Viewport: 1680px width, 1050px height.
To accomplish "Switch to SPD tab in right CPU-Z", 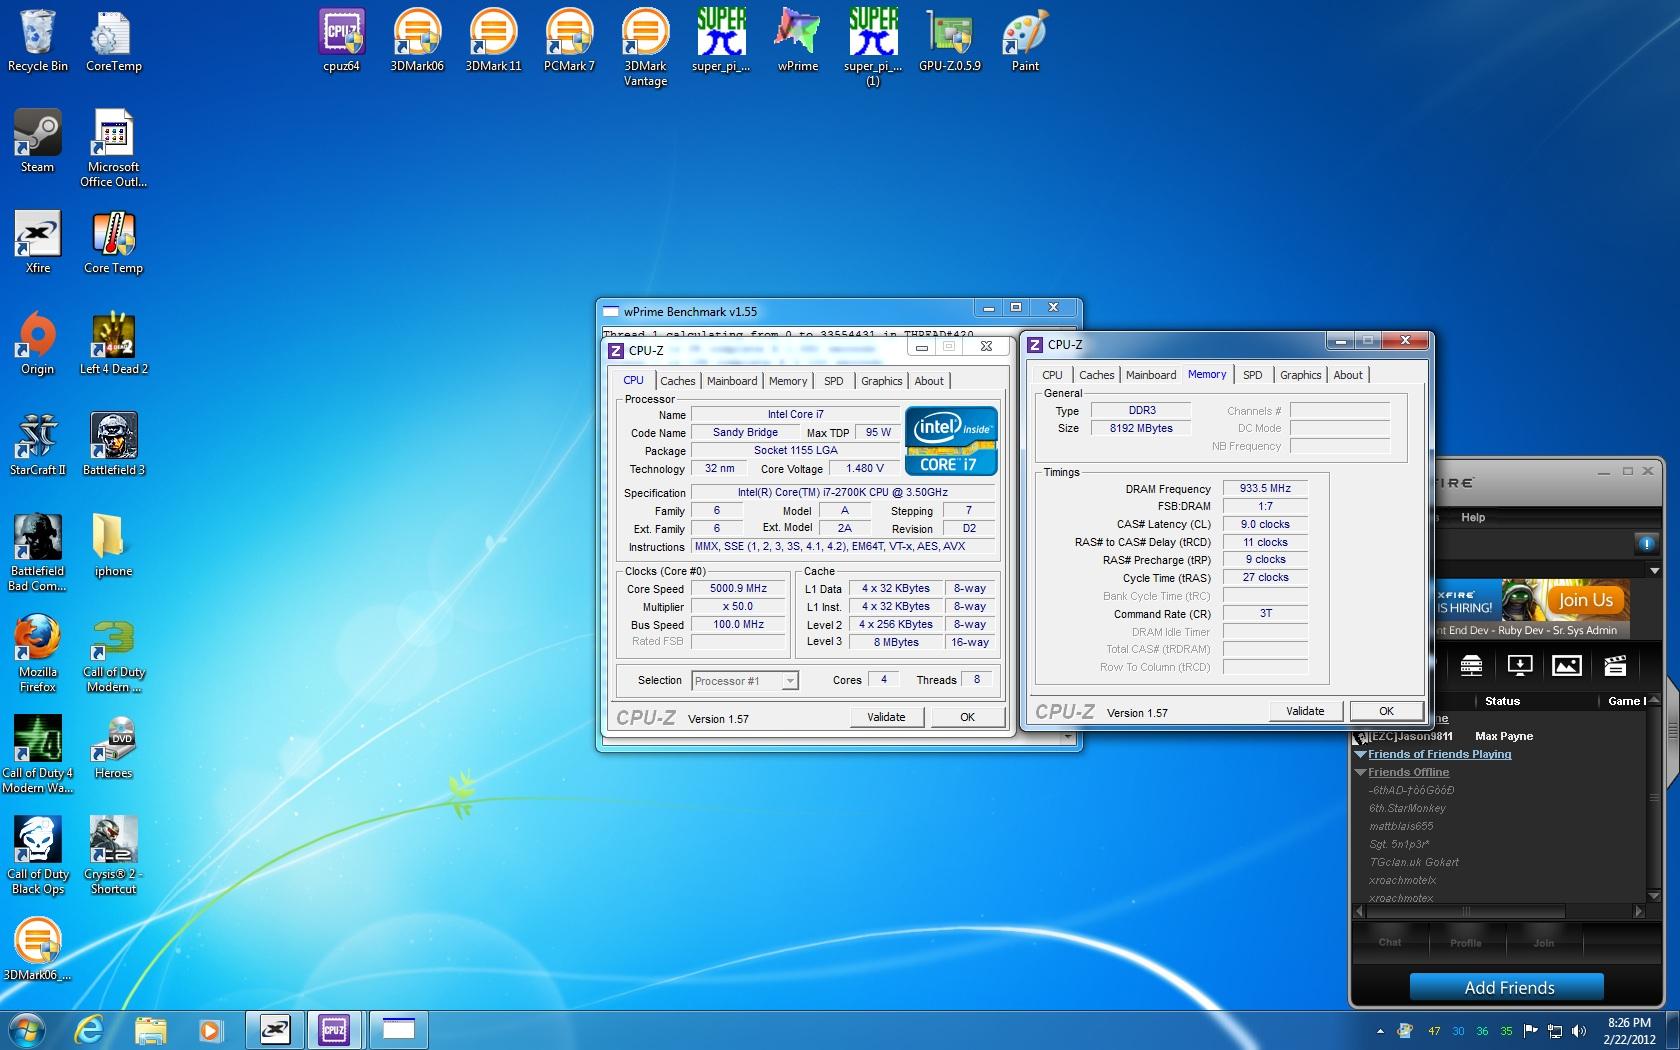I will tap(1253, 375).
